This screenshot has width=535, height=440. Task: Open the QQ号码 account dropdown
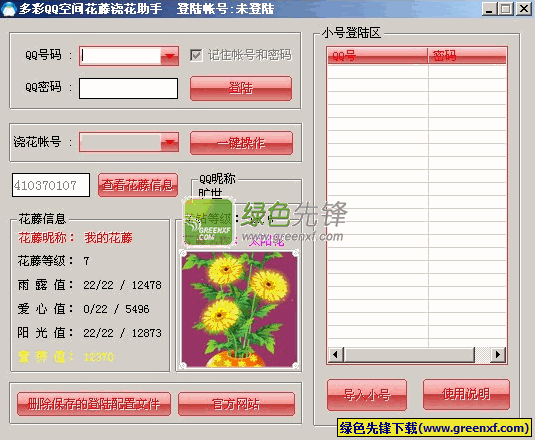coord(170,56)
